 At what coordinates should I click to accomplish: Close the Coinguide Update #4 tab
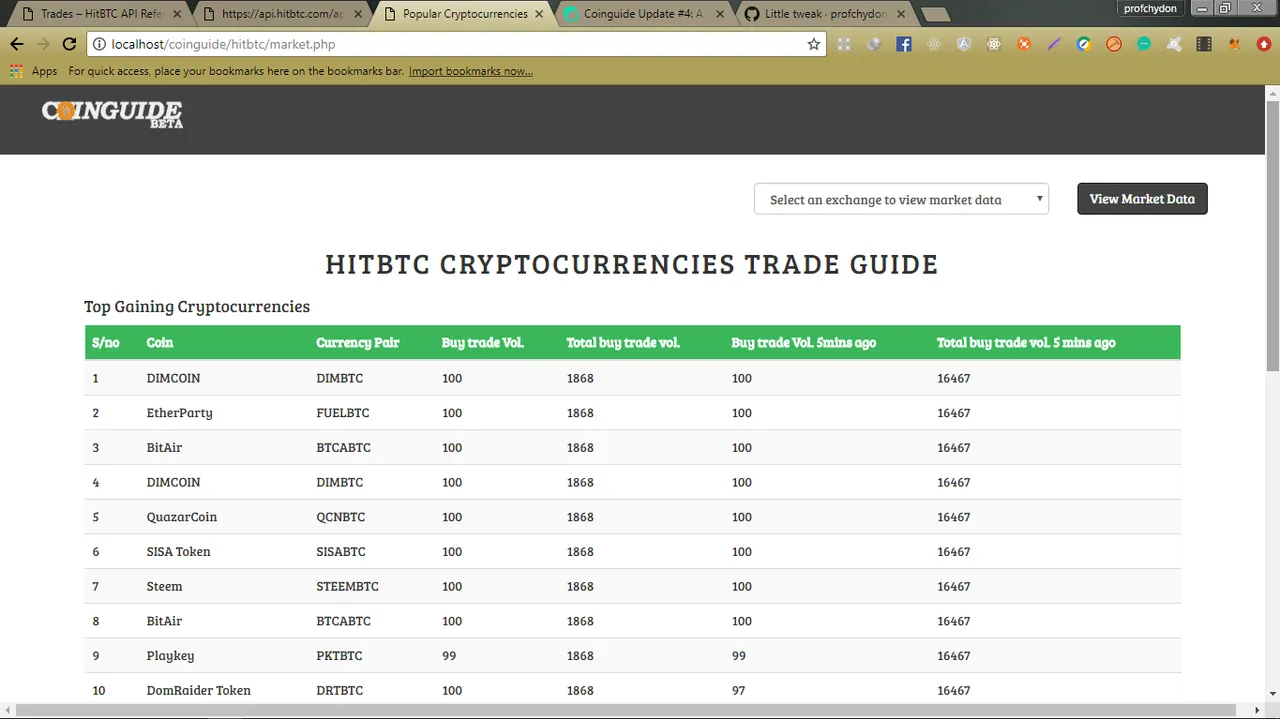720,14
